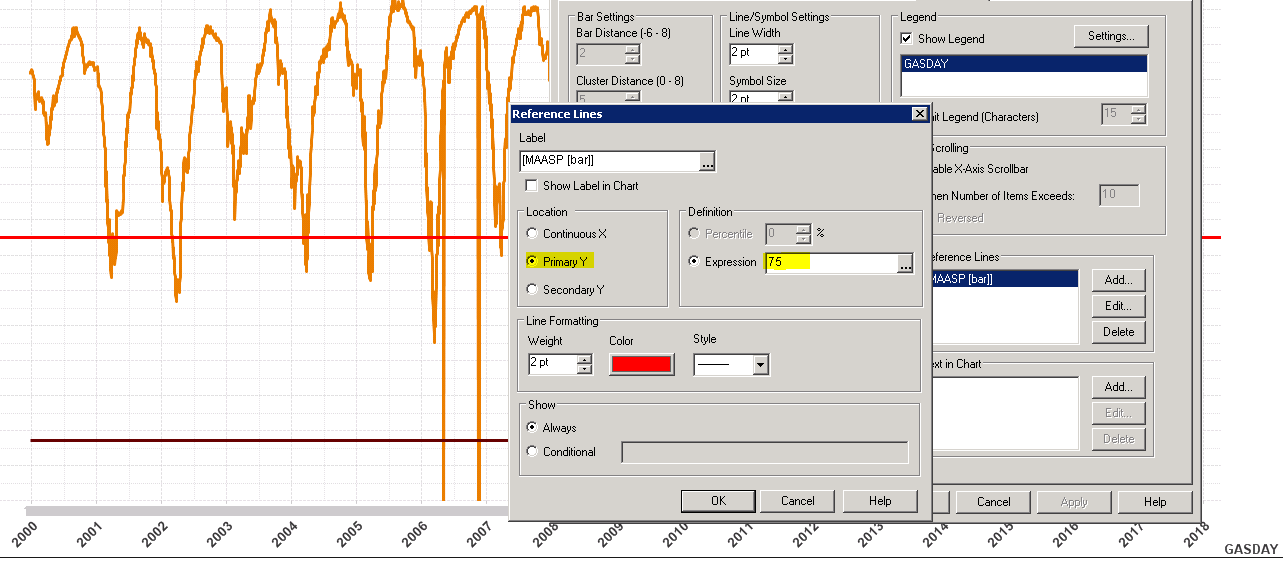Add a new reference line
This screenshot has height=563, width=1283.
1118,280
